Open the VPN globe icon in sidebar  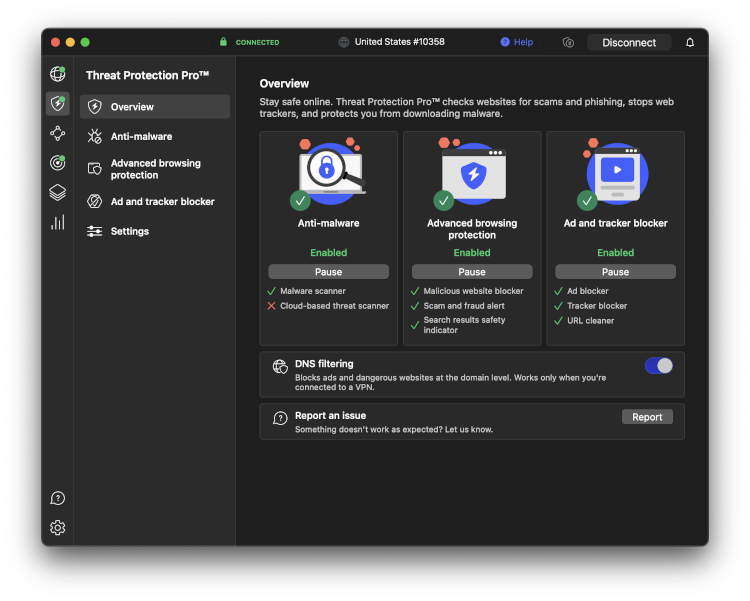click(57, 74)
